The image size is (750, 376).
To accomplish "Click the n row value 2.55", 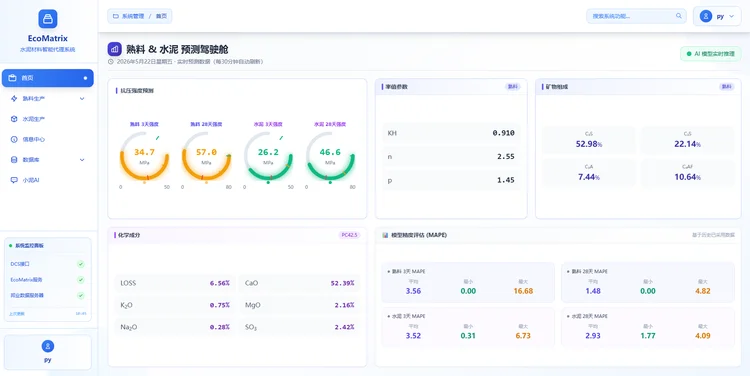I will (x=506, y=156).
